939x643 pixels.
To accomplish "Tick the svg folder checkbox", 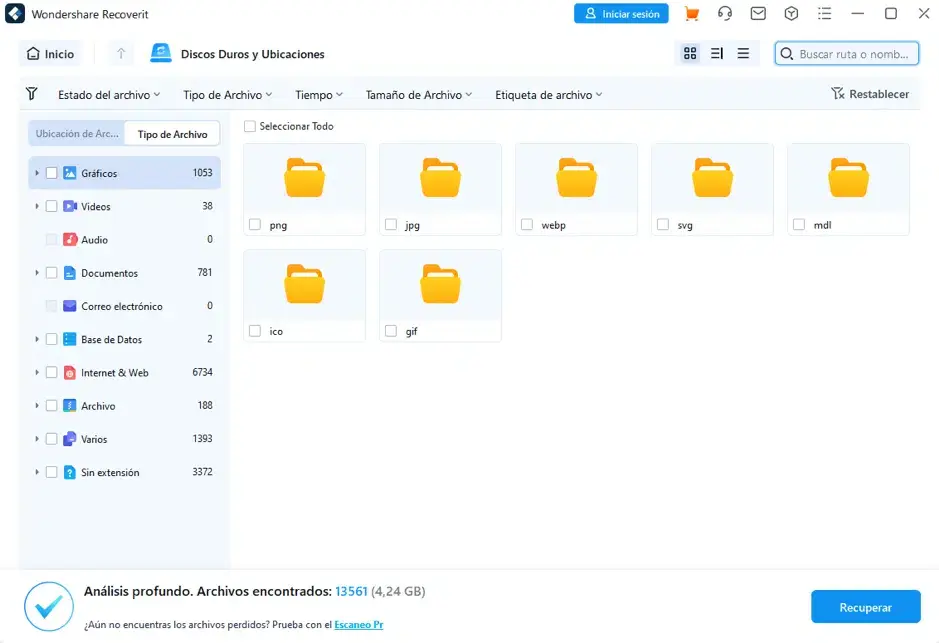I will (x=663, y=225).
